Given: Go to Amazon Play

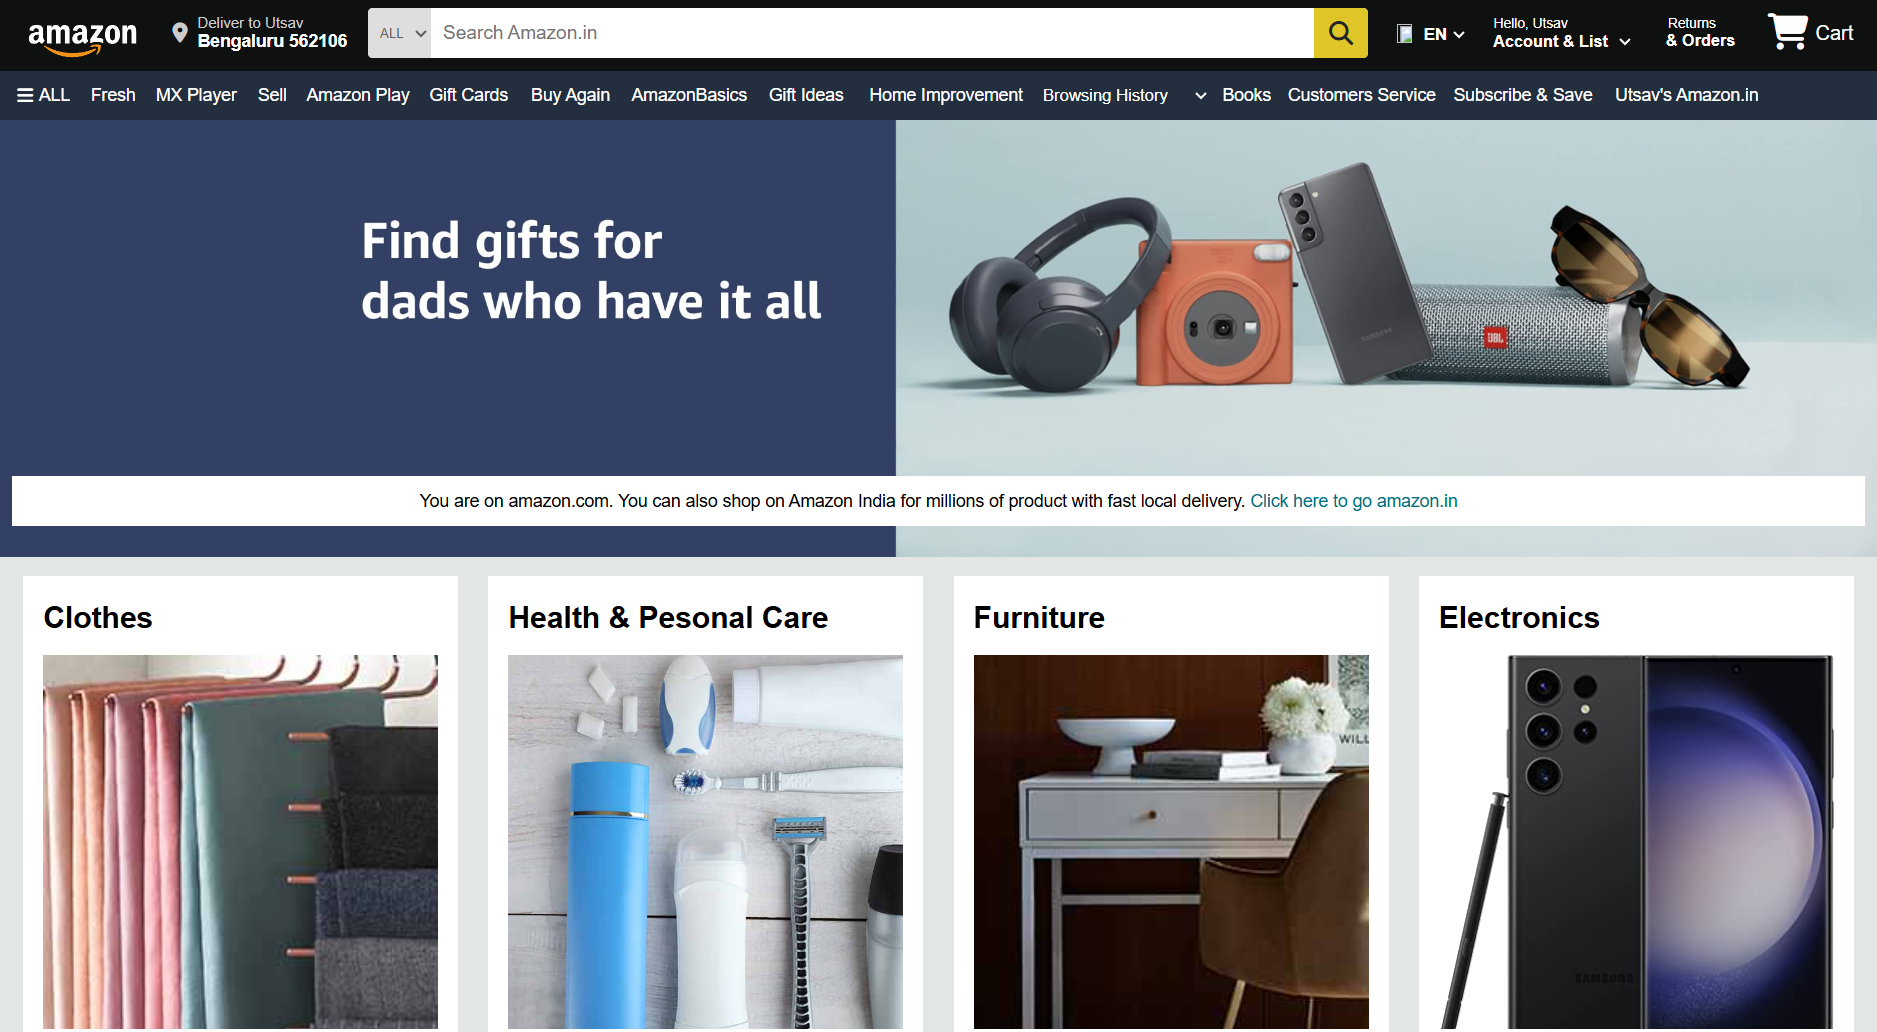Looking at the screenshot, I should point(358,95).
